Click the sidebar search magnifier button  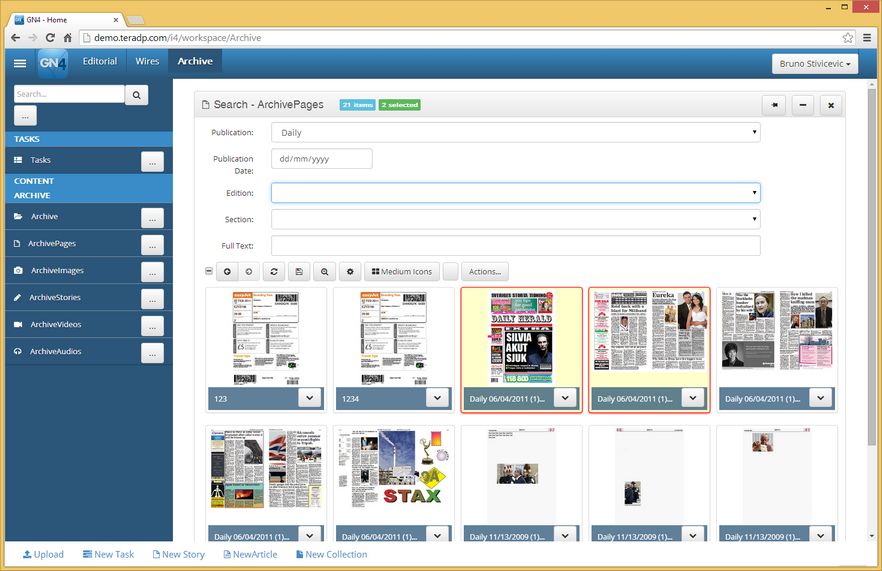137,95
